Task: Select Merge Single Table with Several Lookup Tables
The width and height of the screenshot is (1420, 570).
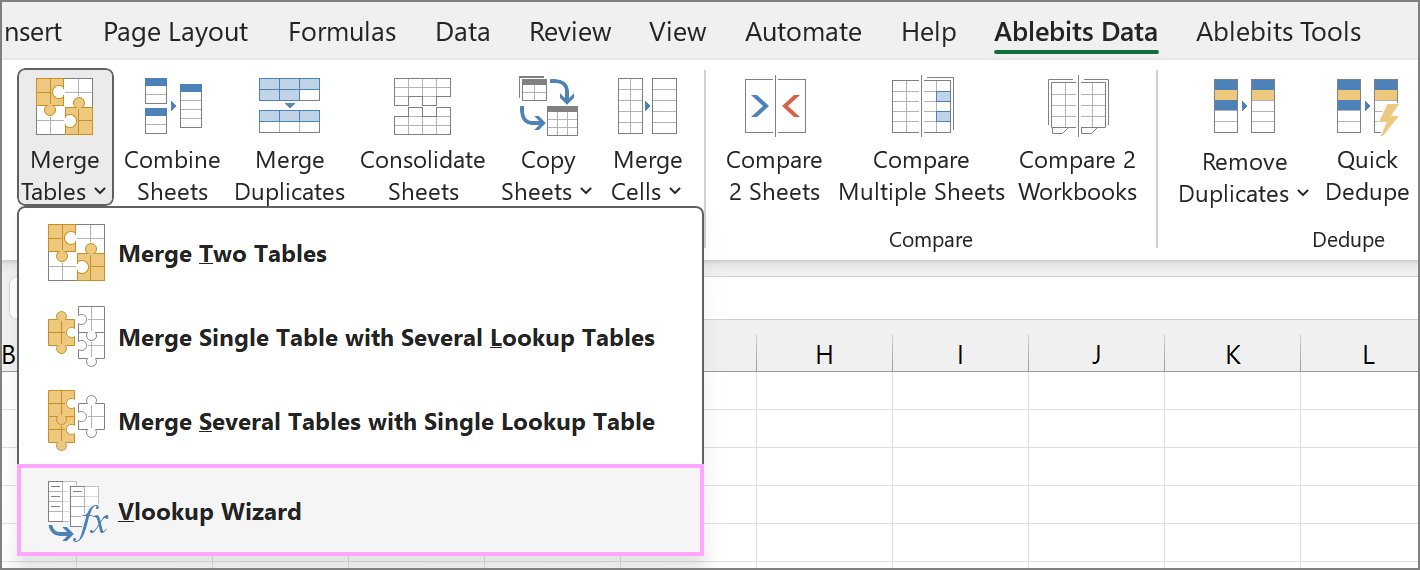Action: coord(361,338)
